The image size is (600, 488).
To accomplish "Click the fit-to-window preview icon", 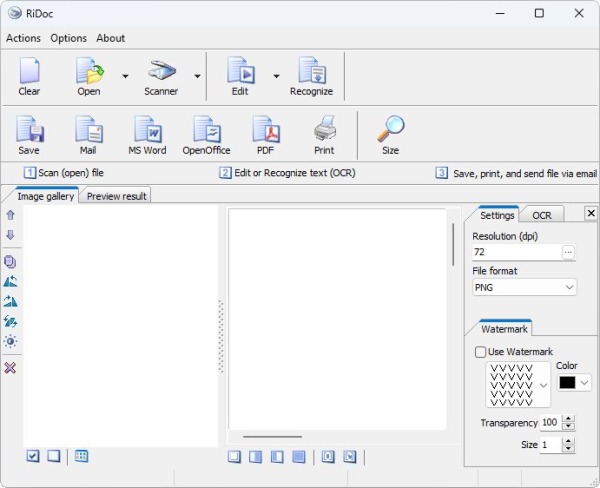I will 350,457.
